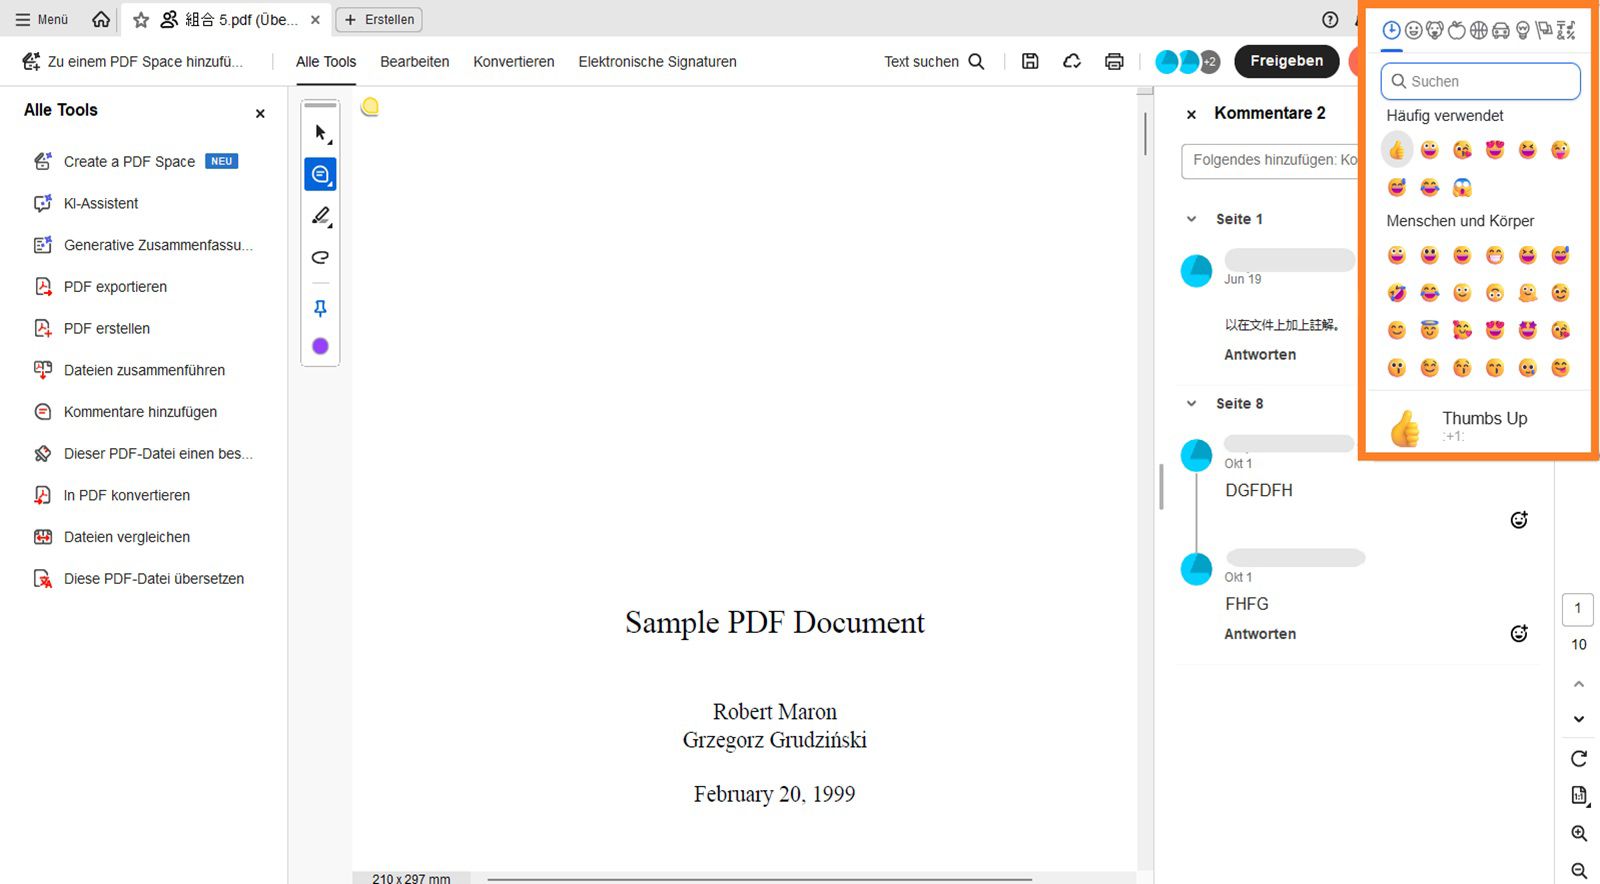The image size is (1600, 884).
Task: Open Dateien vergleichen tool
Action: click(x=127, y=537)
